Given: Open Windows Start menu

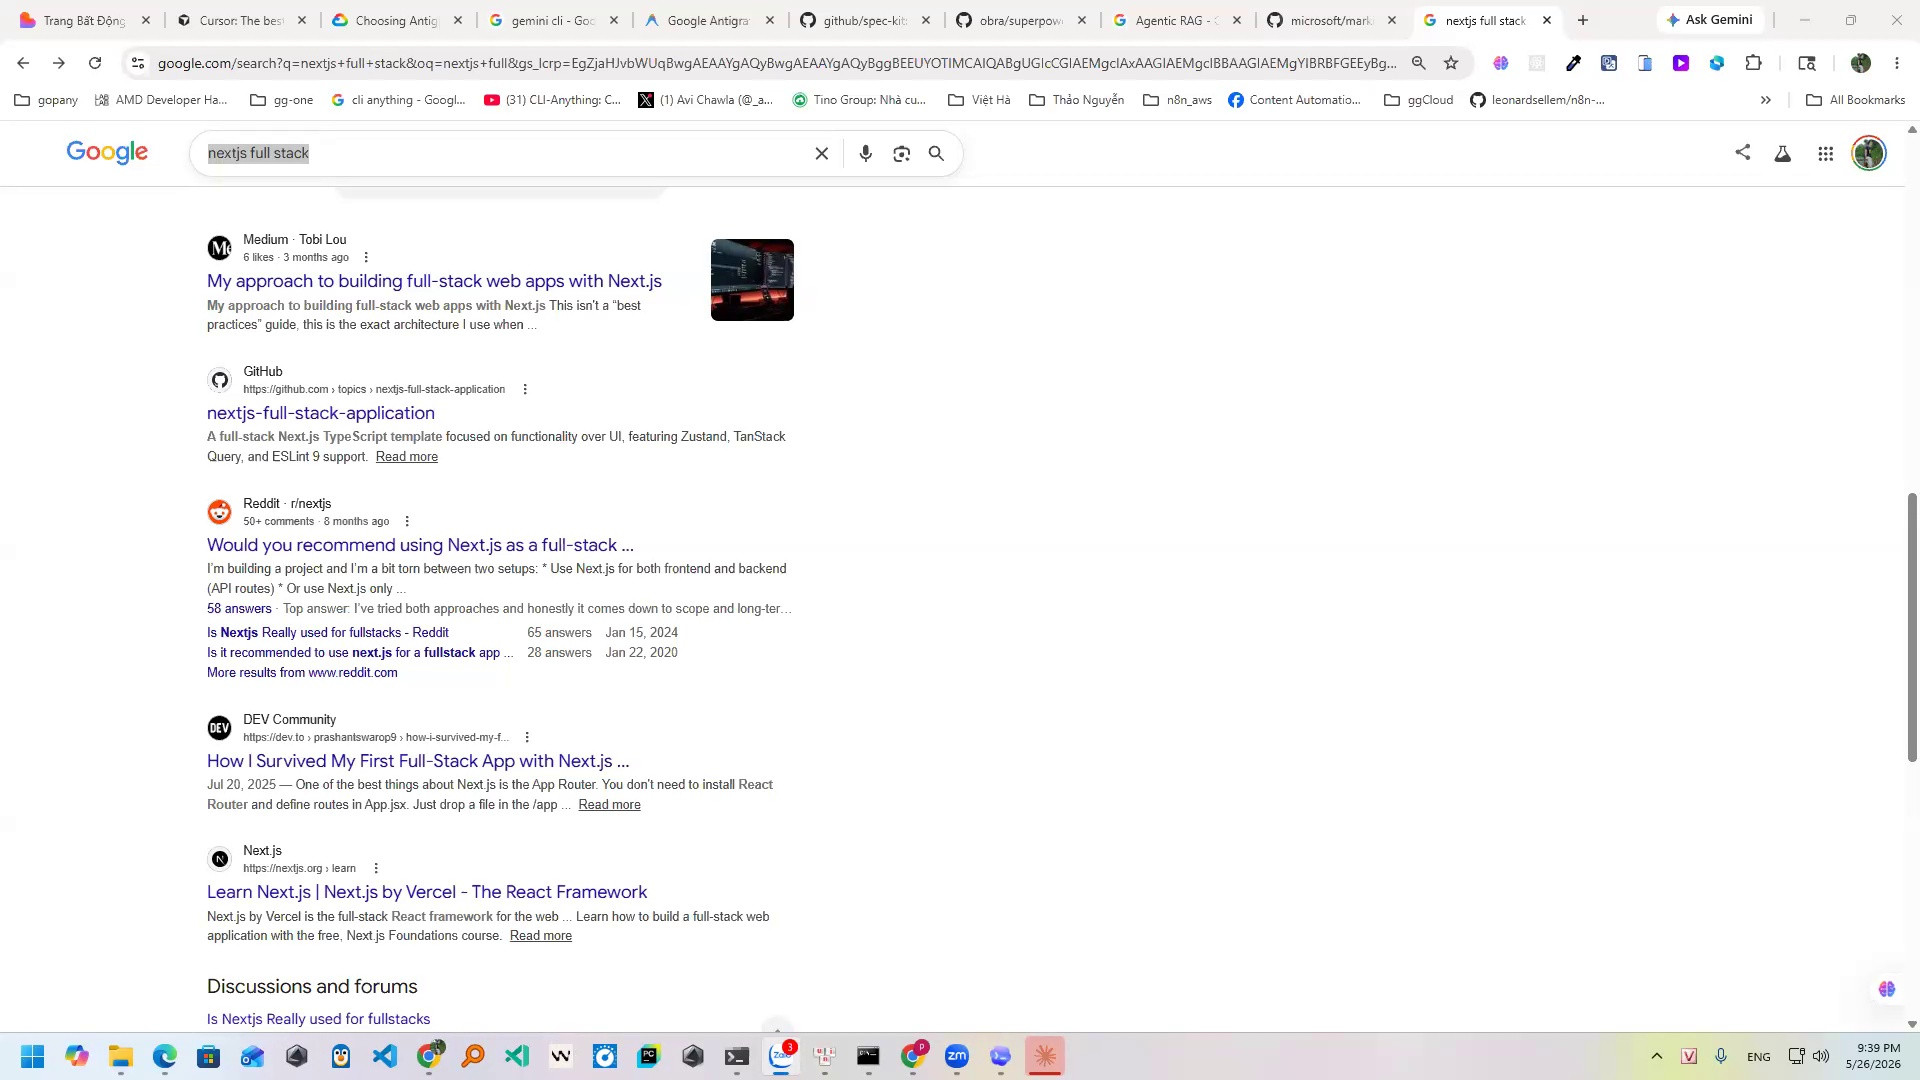Looking at the screenshot, I should click(32, 1057).
